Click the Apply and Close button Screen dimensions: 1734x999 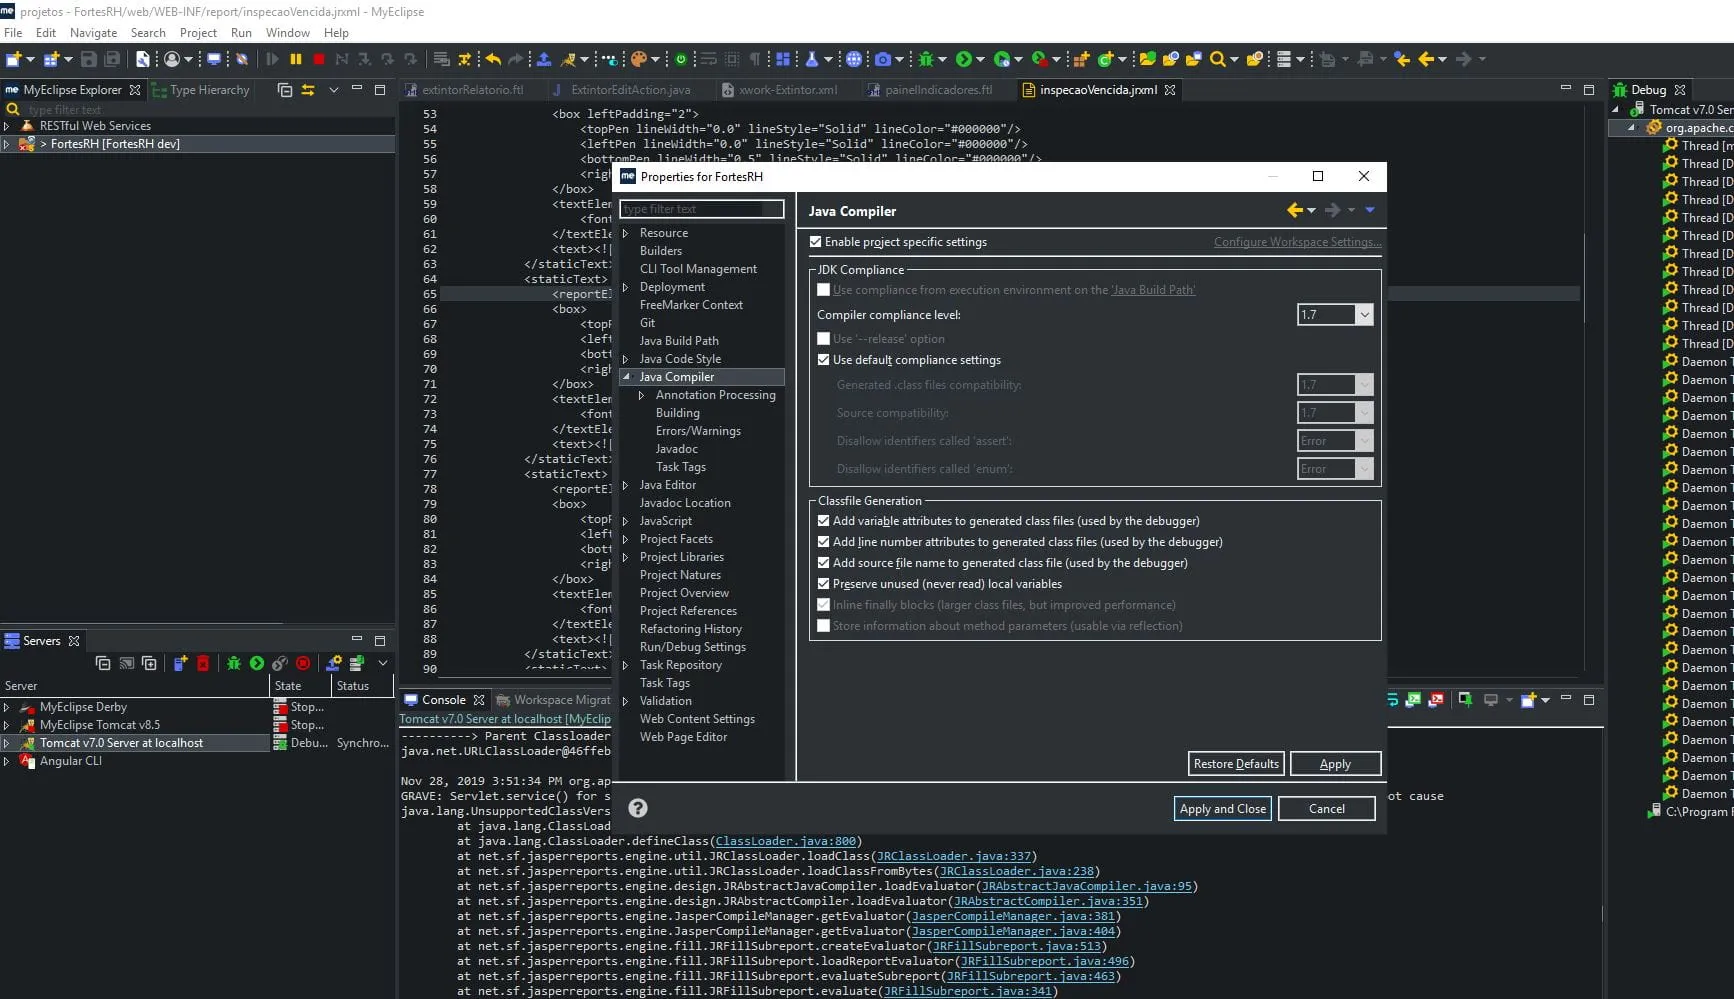coord(1222,809)
